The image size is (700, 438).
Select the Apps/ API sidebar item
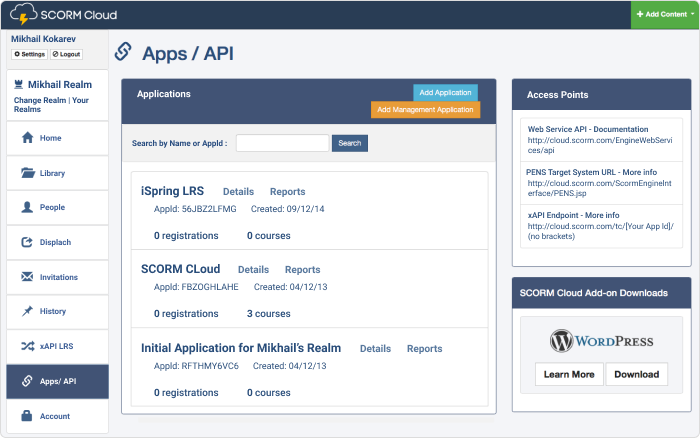tap(57, 381)
